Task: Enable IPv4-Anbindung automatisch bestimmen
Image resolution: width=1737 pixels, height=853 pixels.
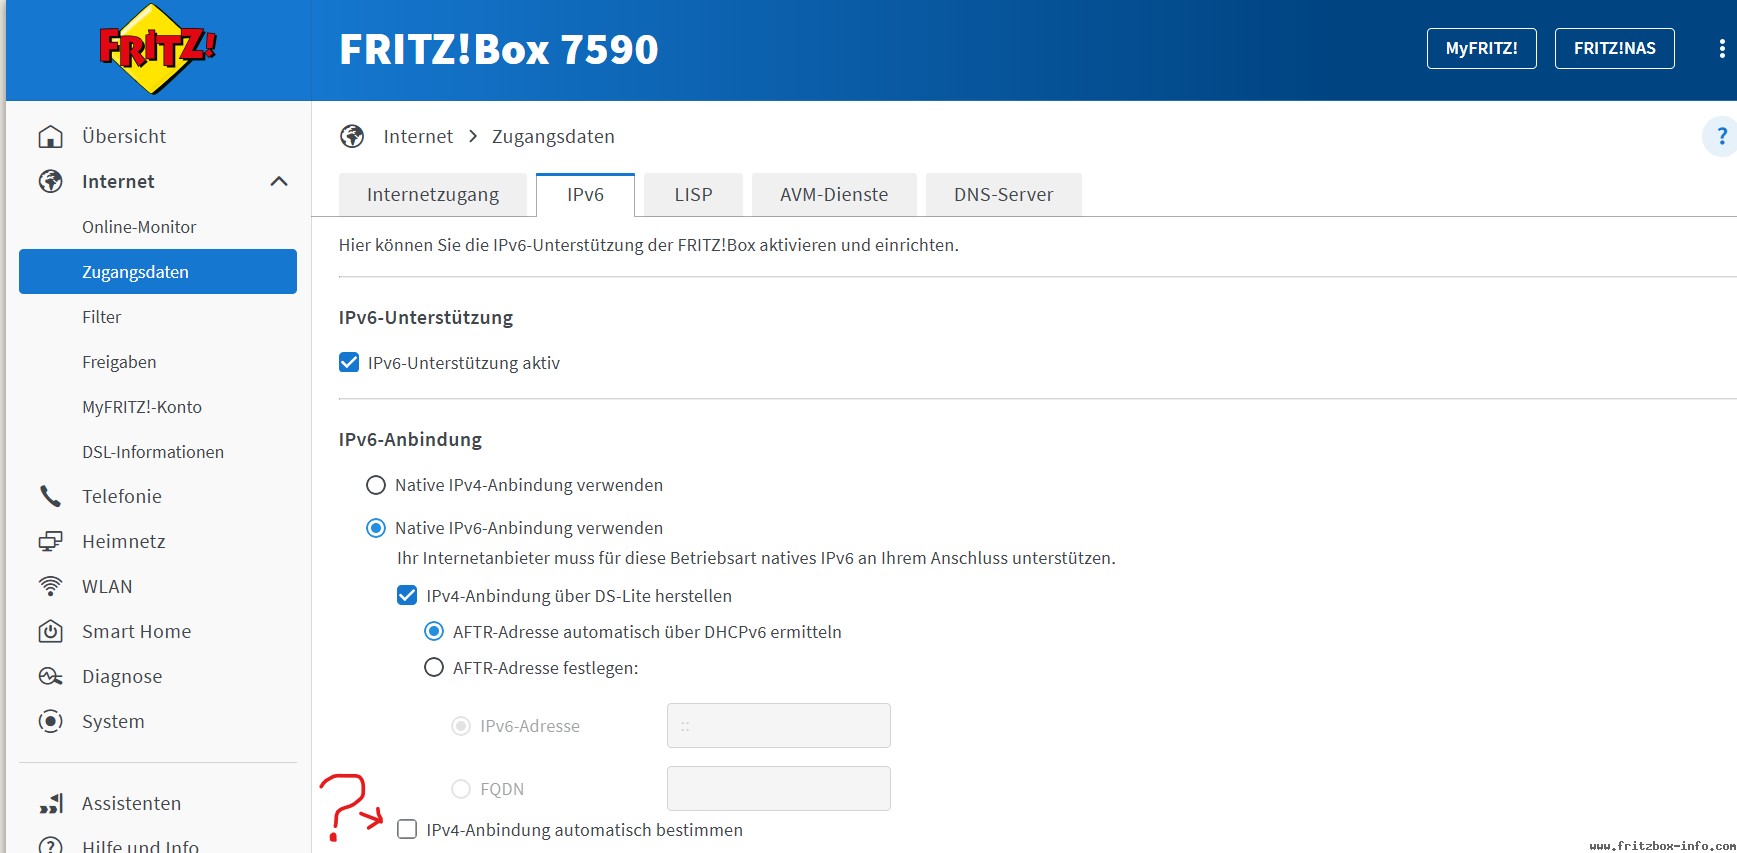Action: (407, 829)
